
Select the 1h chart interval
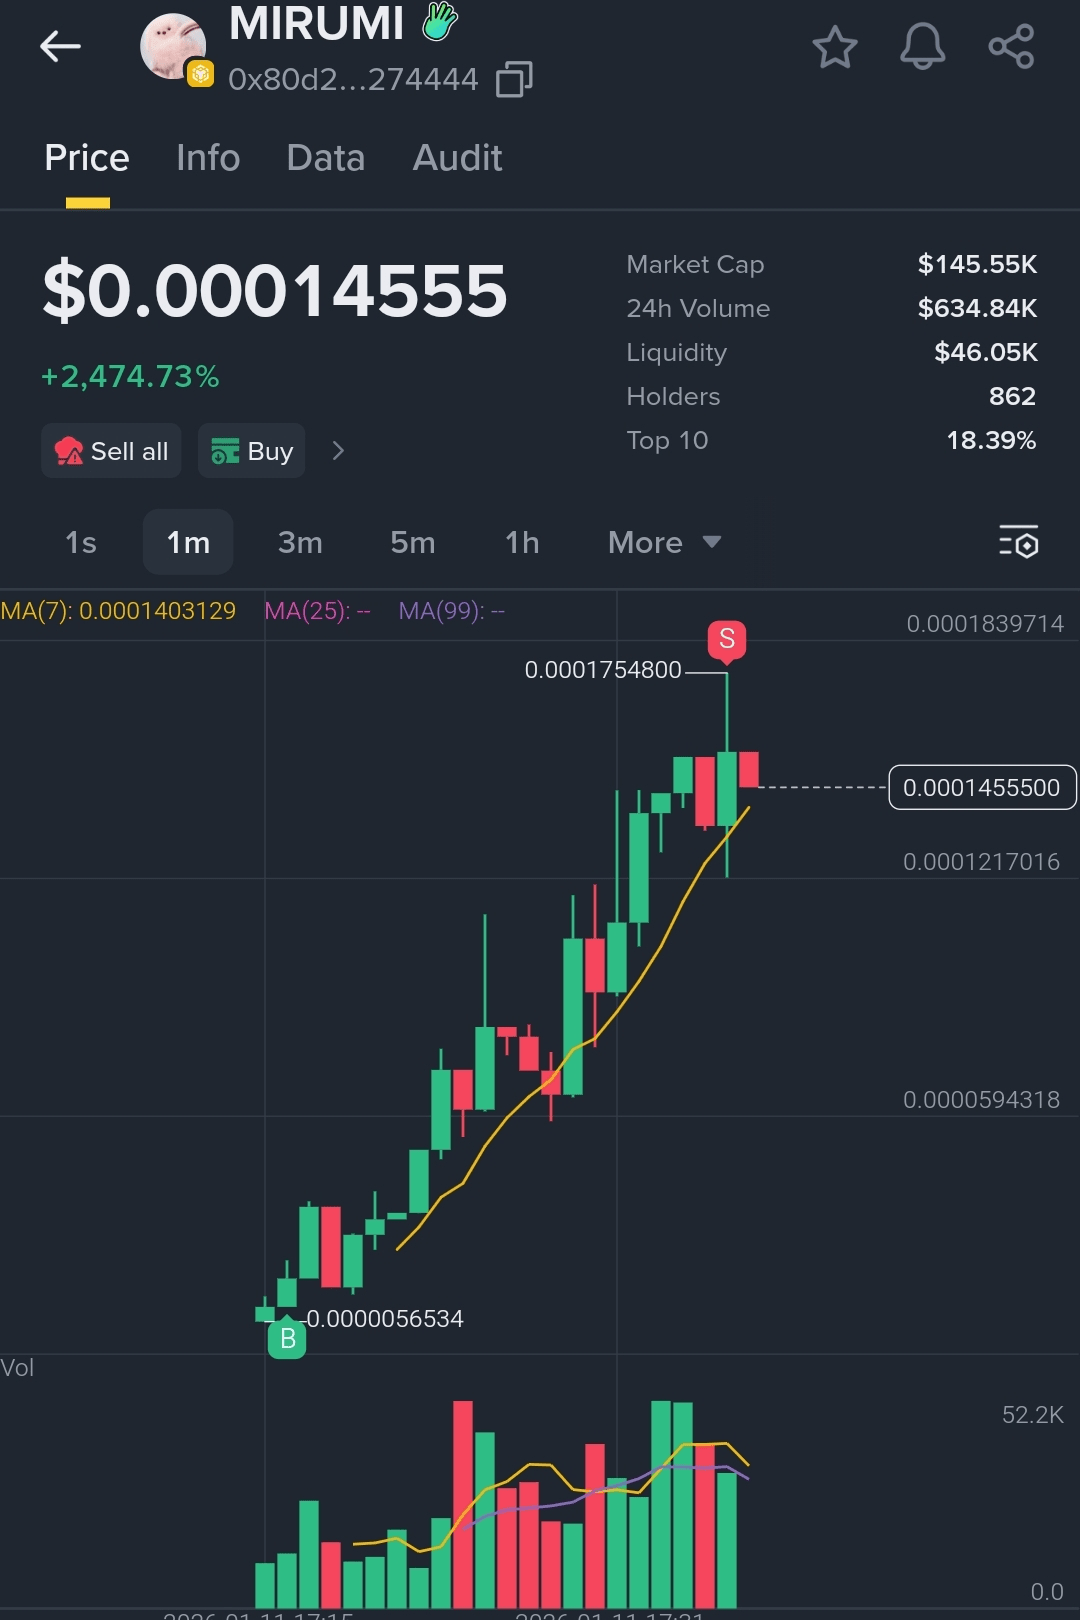(x=522, y=542)
